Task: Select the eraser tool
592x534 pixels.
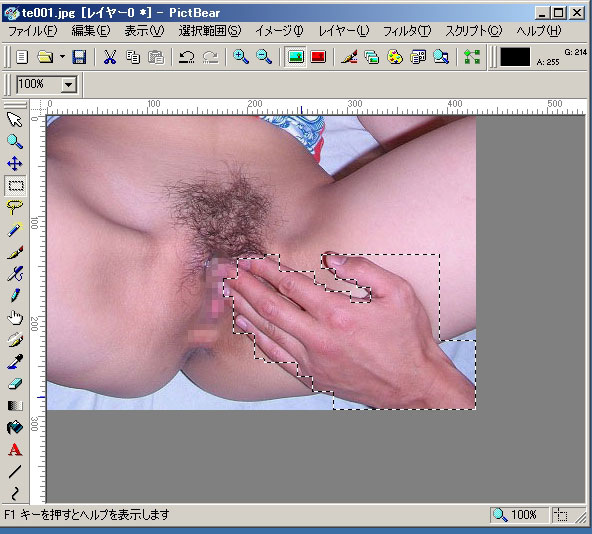Action: click(x=15, y=384)
